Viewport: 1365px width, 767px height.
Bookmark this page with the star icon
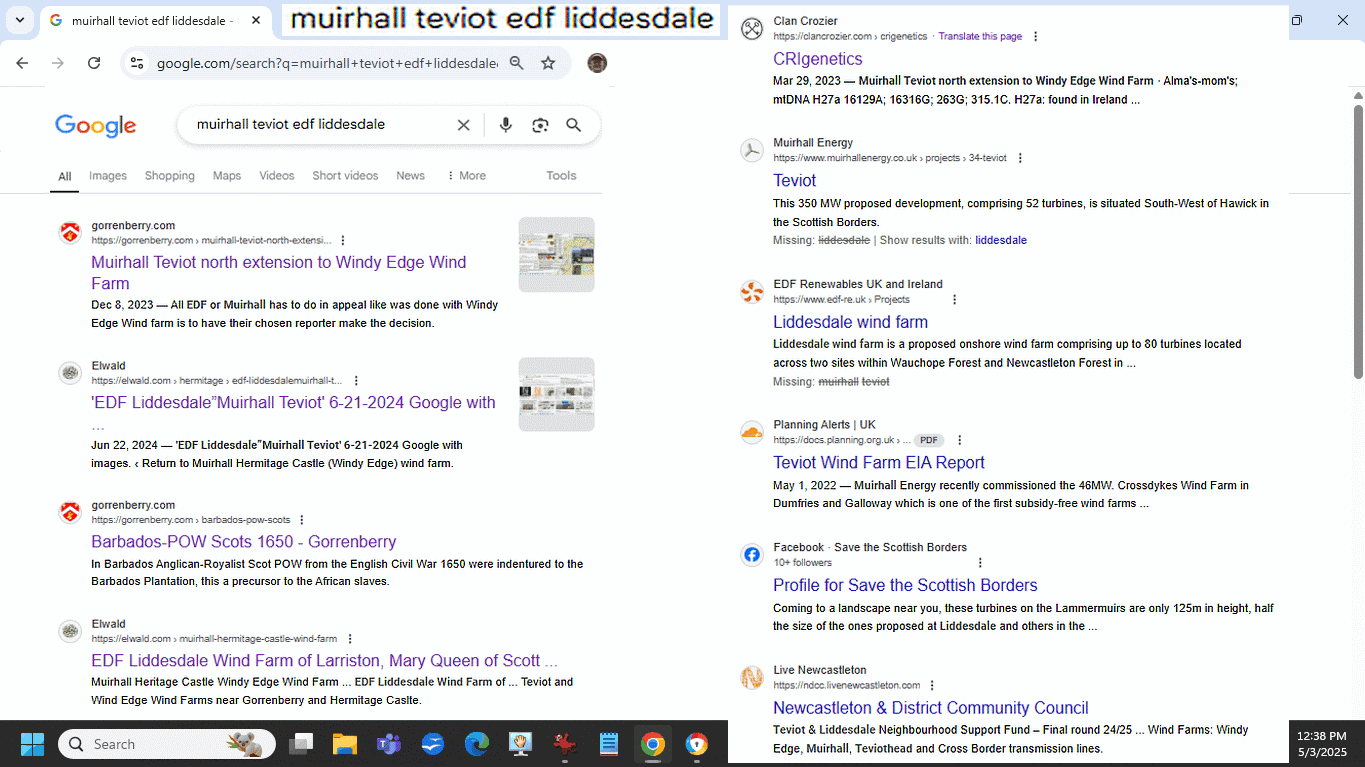click(548, 63)
